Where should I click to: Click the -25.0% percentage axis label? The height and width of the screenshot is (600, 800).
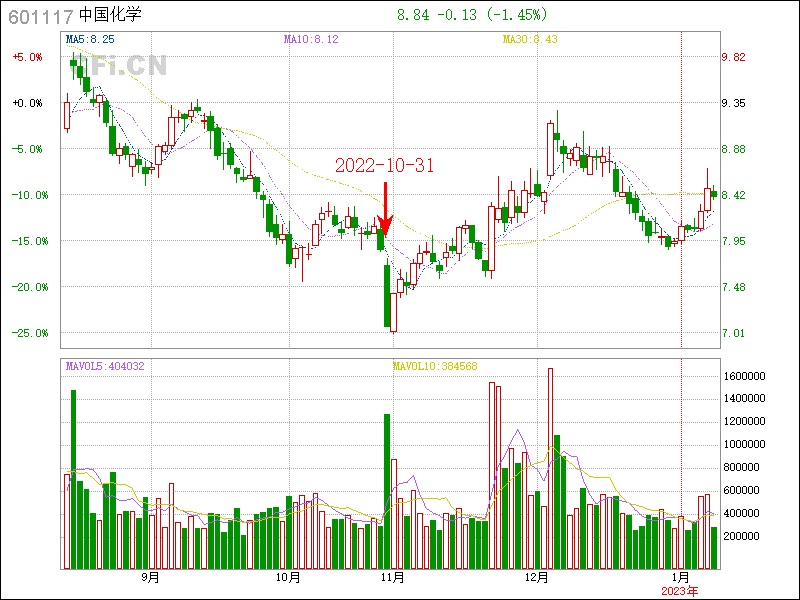coord(26,333)
